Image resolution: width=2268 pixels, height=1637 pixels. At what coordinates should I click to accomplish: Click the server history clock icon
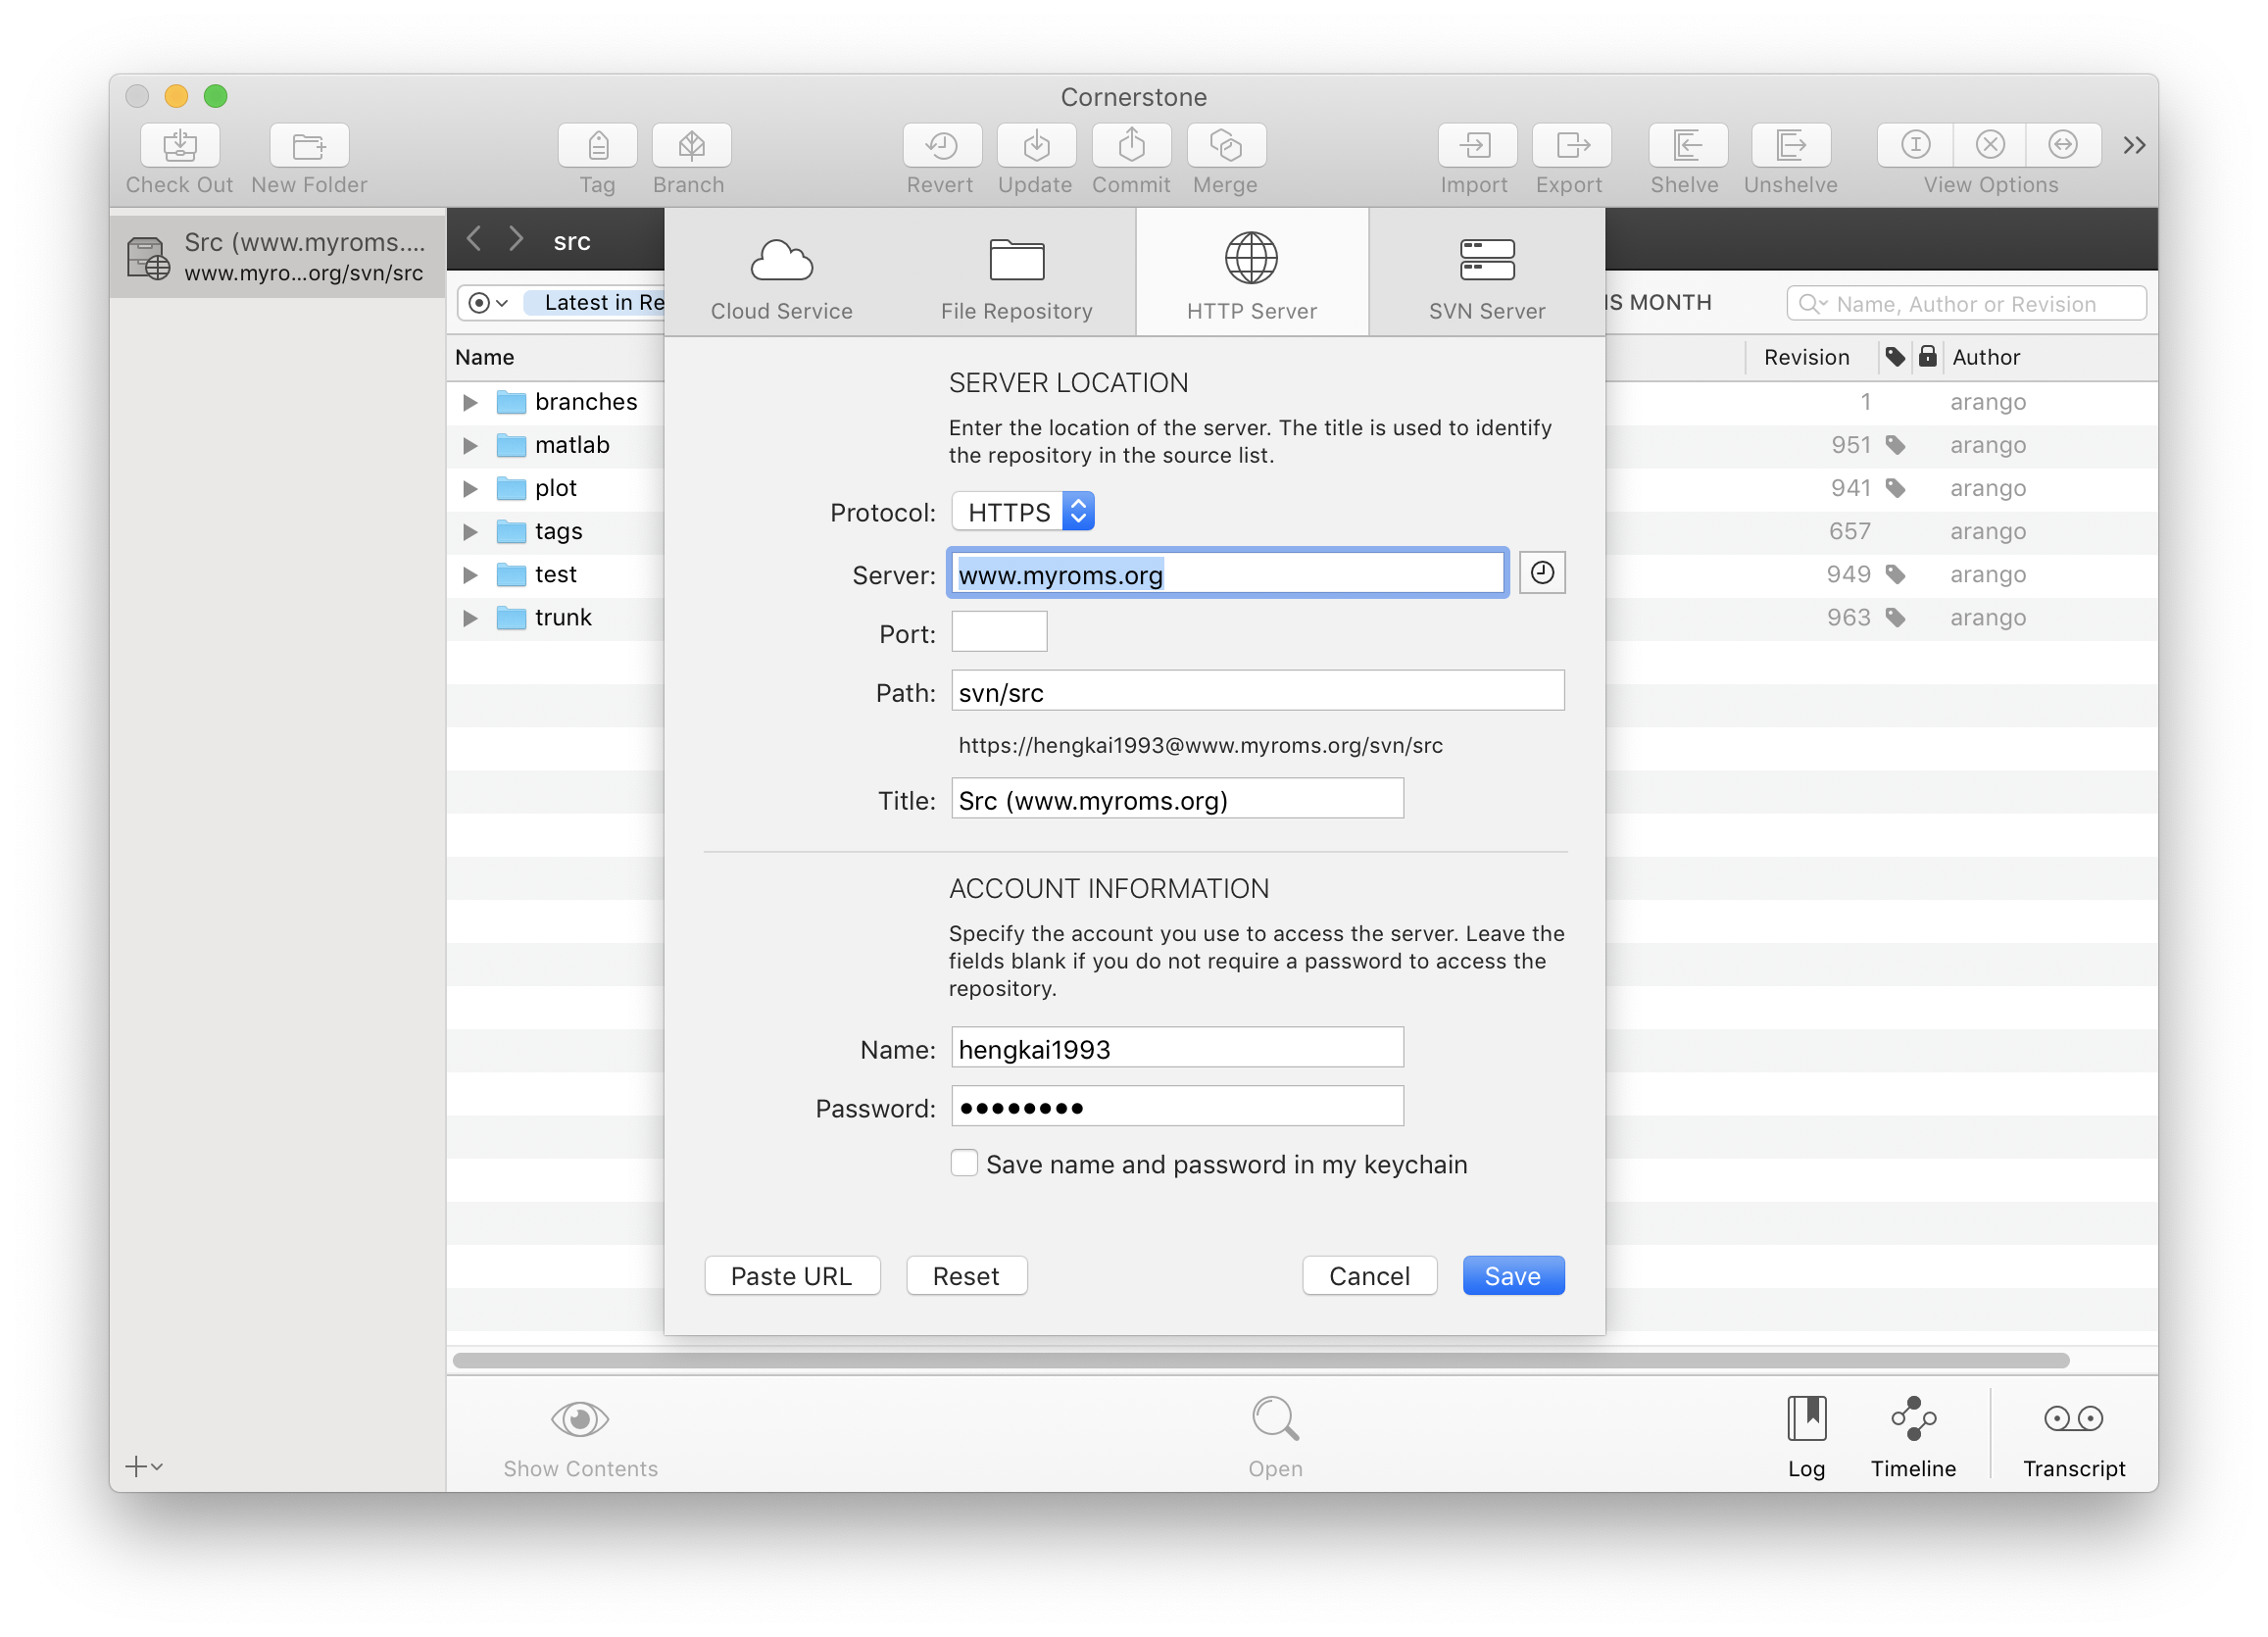[x=1541, y=572]
